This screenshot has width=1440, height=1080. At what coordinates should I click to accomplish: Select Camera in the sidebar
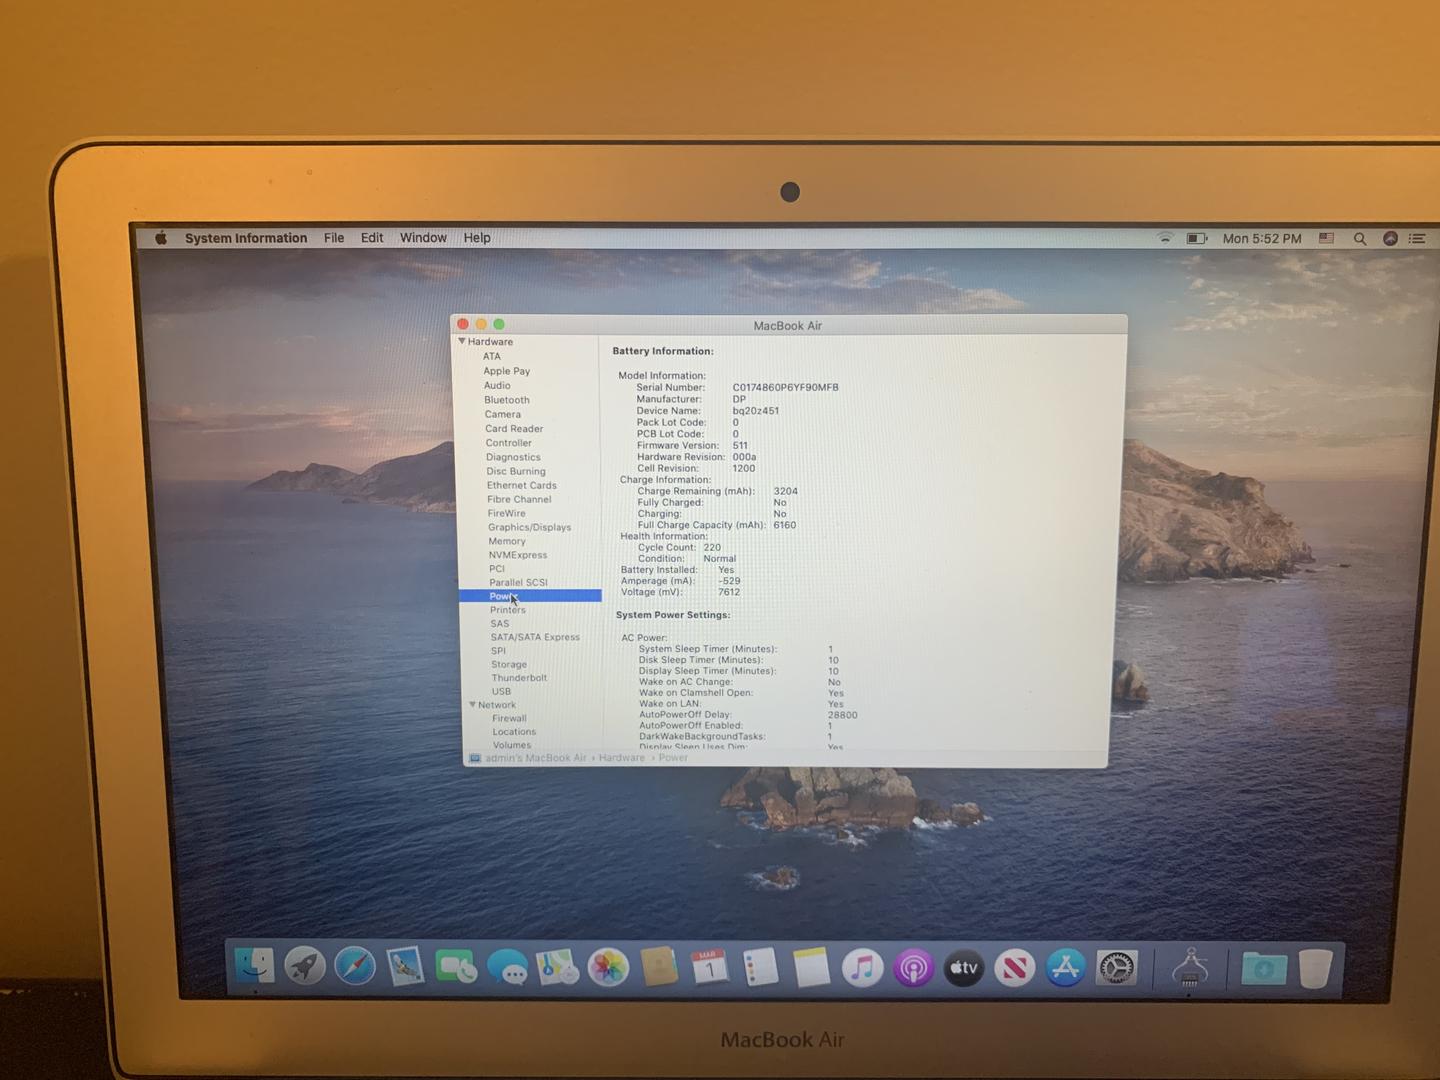tap(503, 414)
